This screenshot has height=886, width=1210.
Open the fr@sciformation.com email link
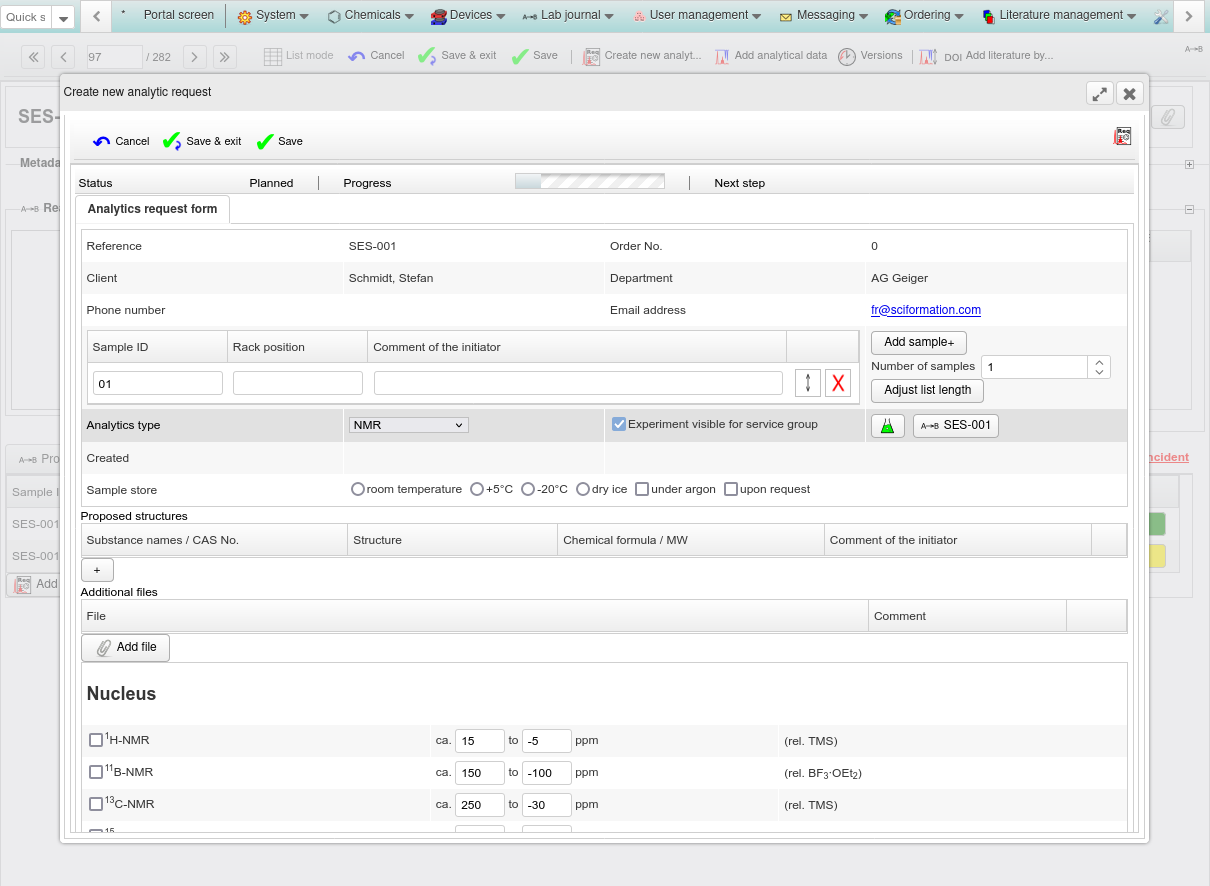(925, 310)
